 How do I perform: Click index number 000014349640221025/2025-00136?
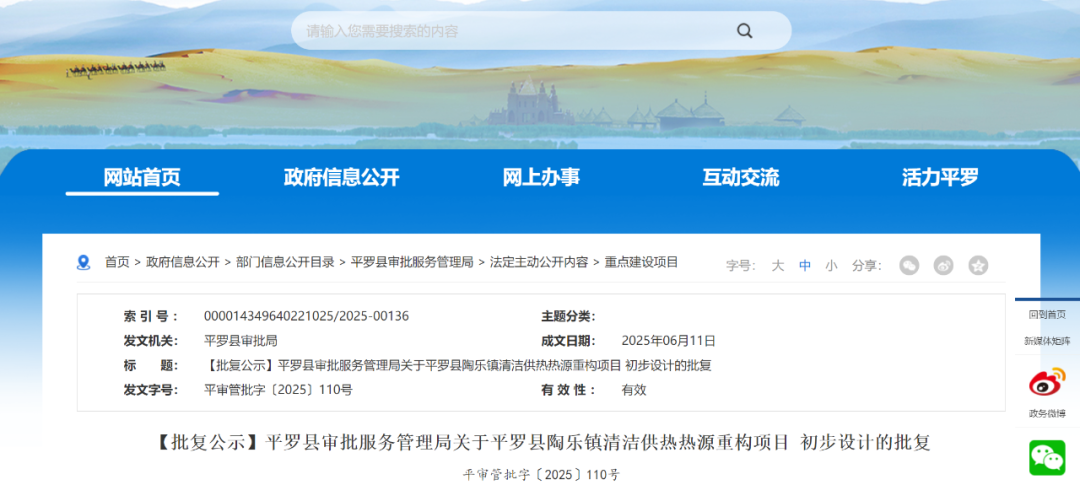pos(307,316)
